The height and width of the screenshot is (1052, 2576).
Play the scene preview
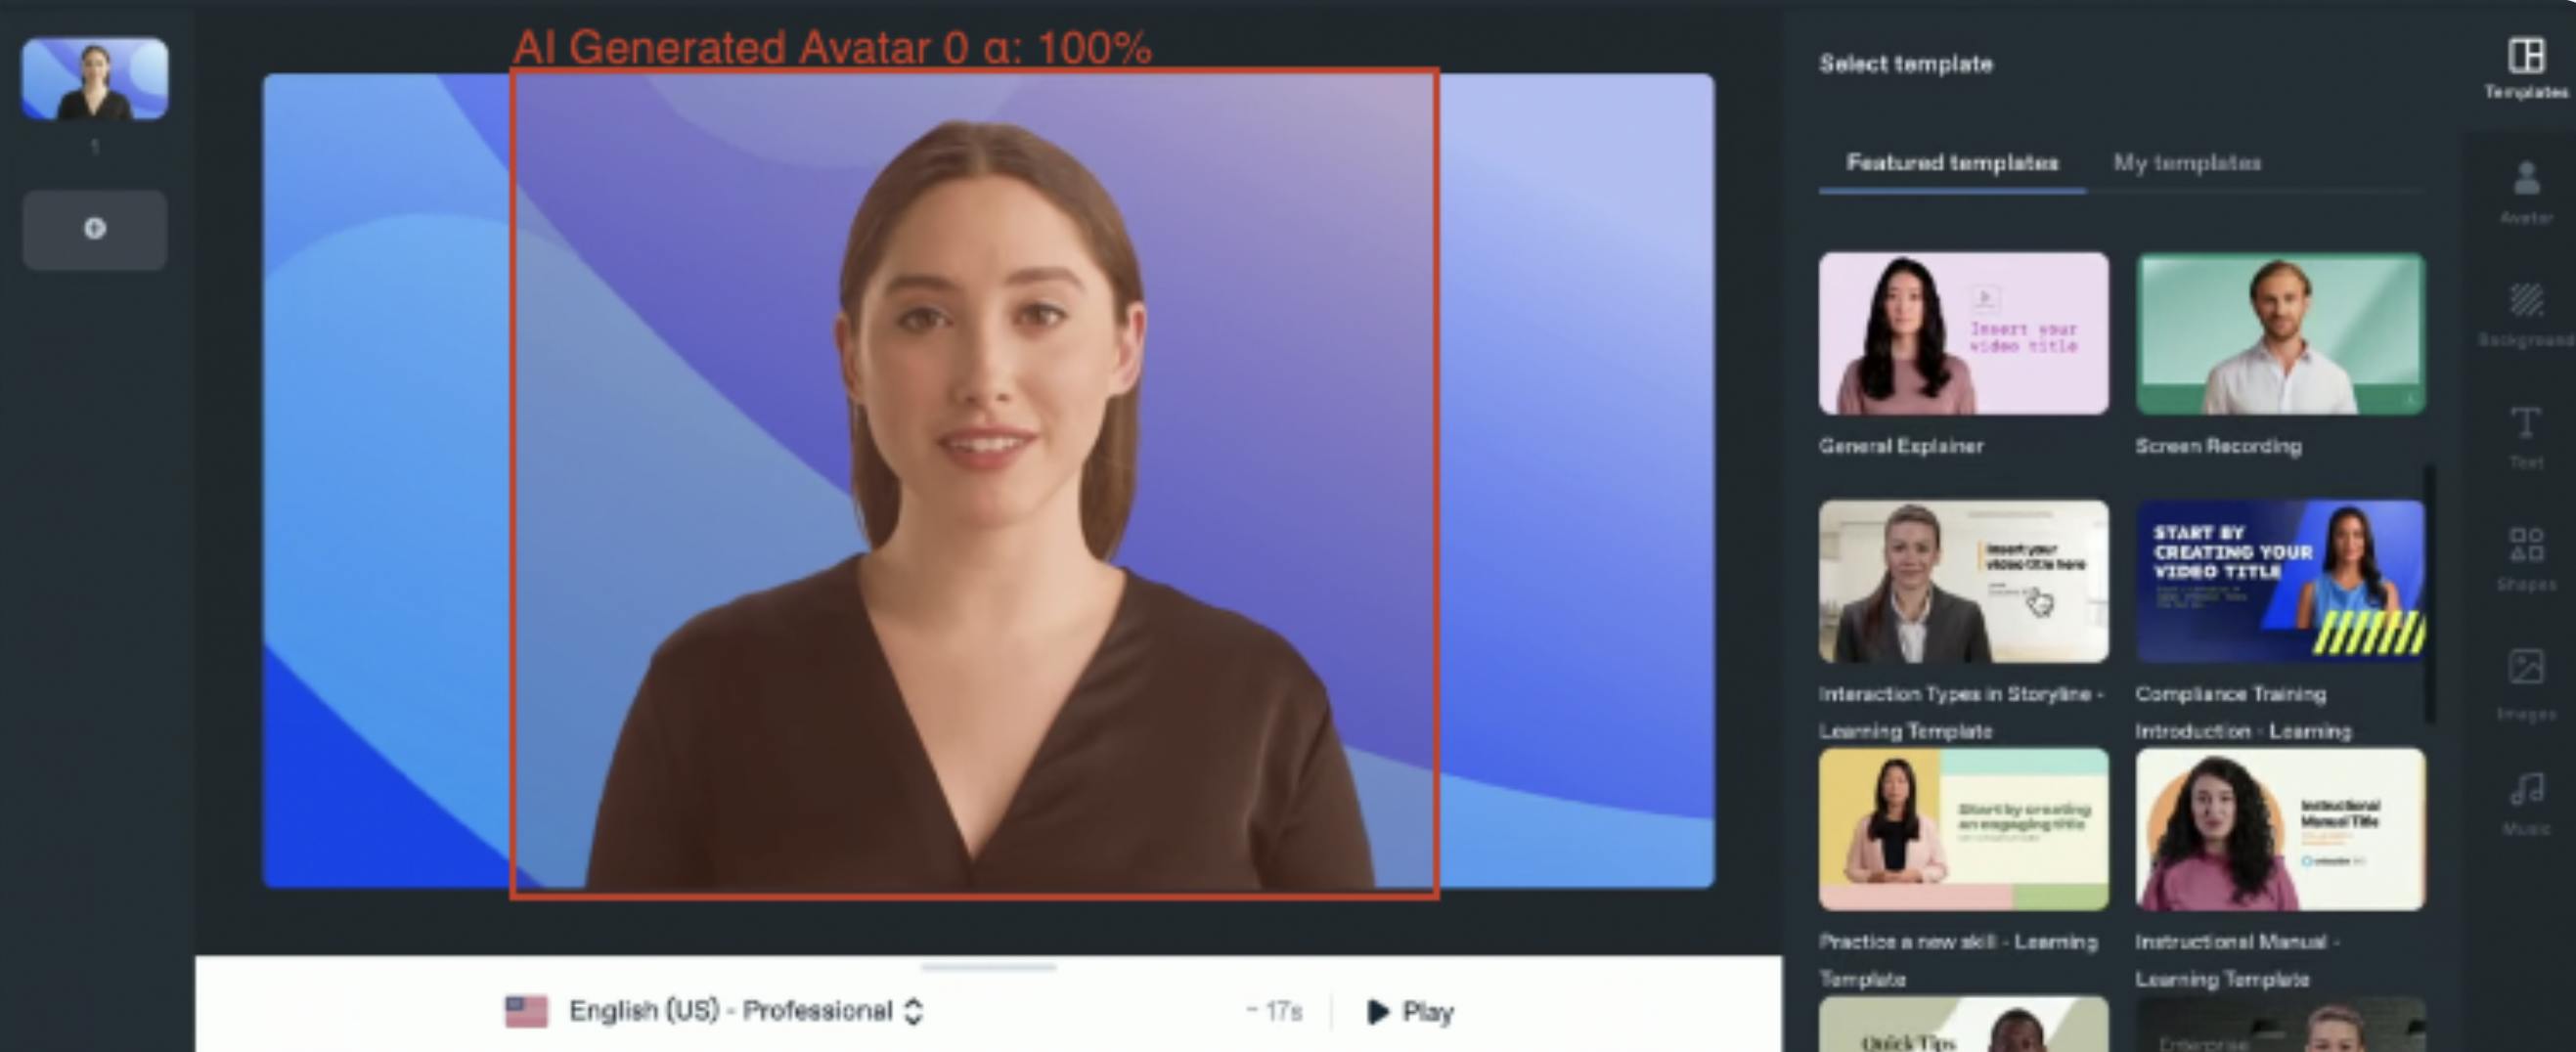click(1410, 1012)
